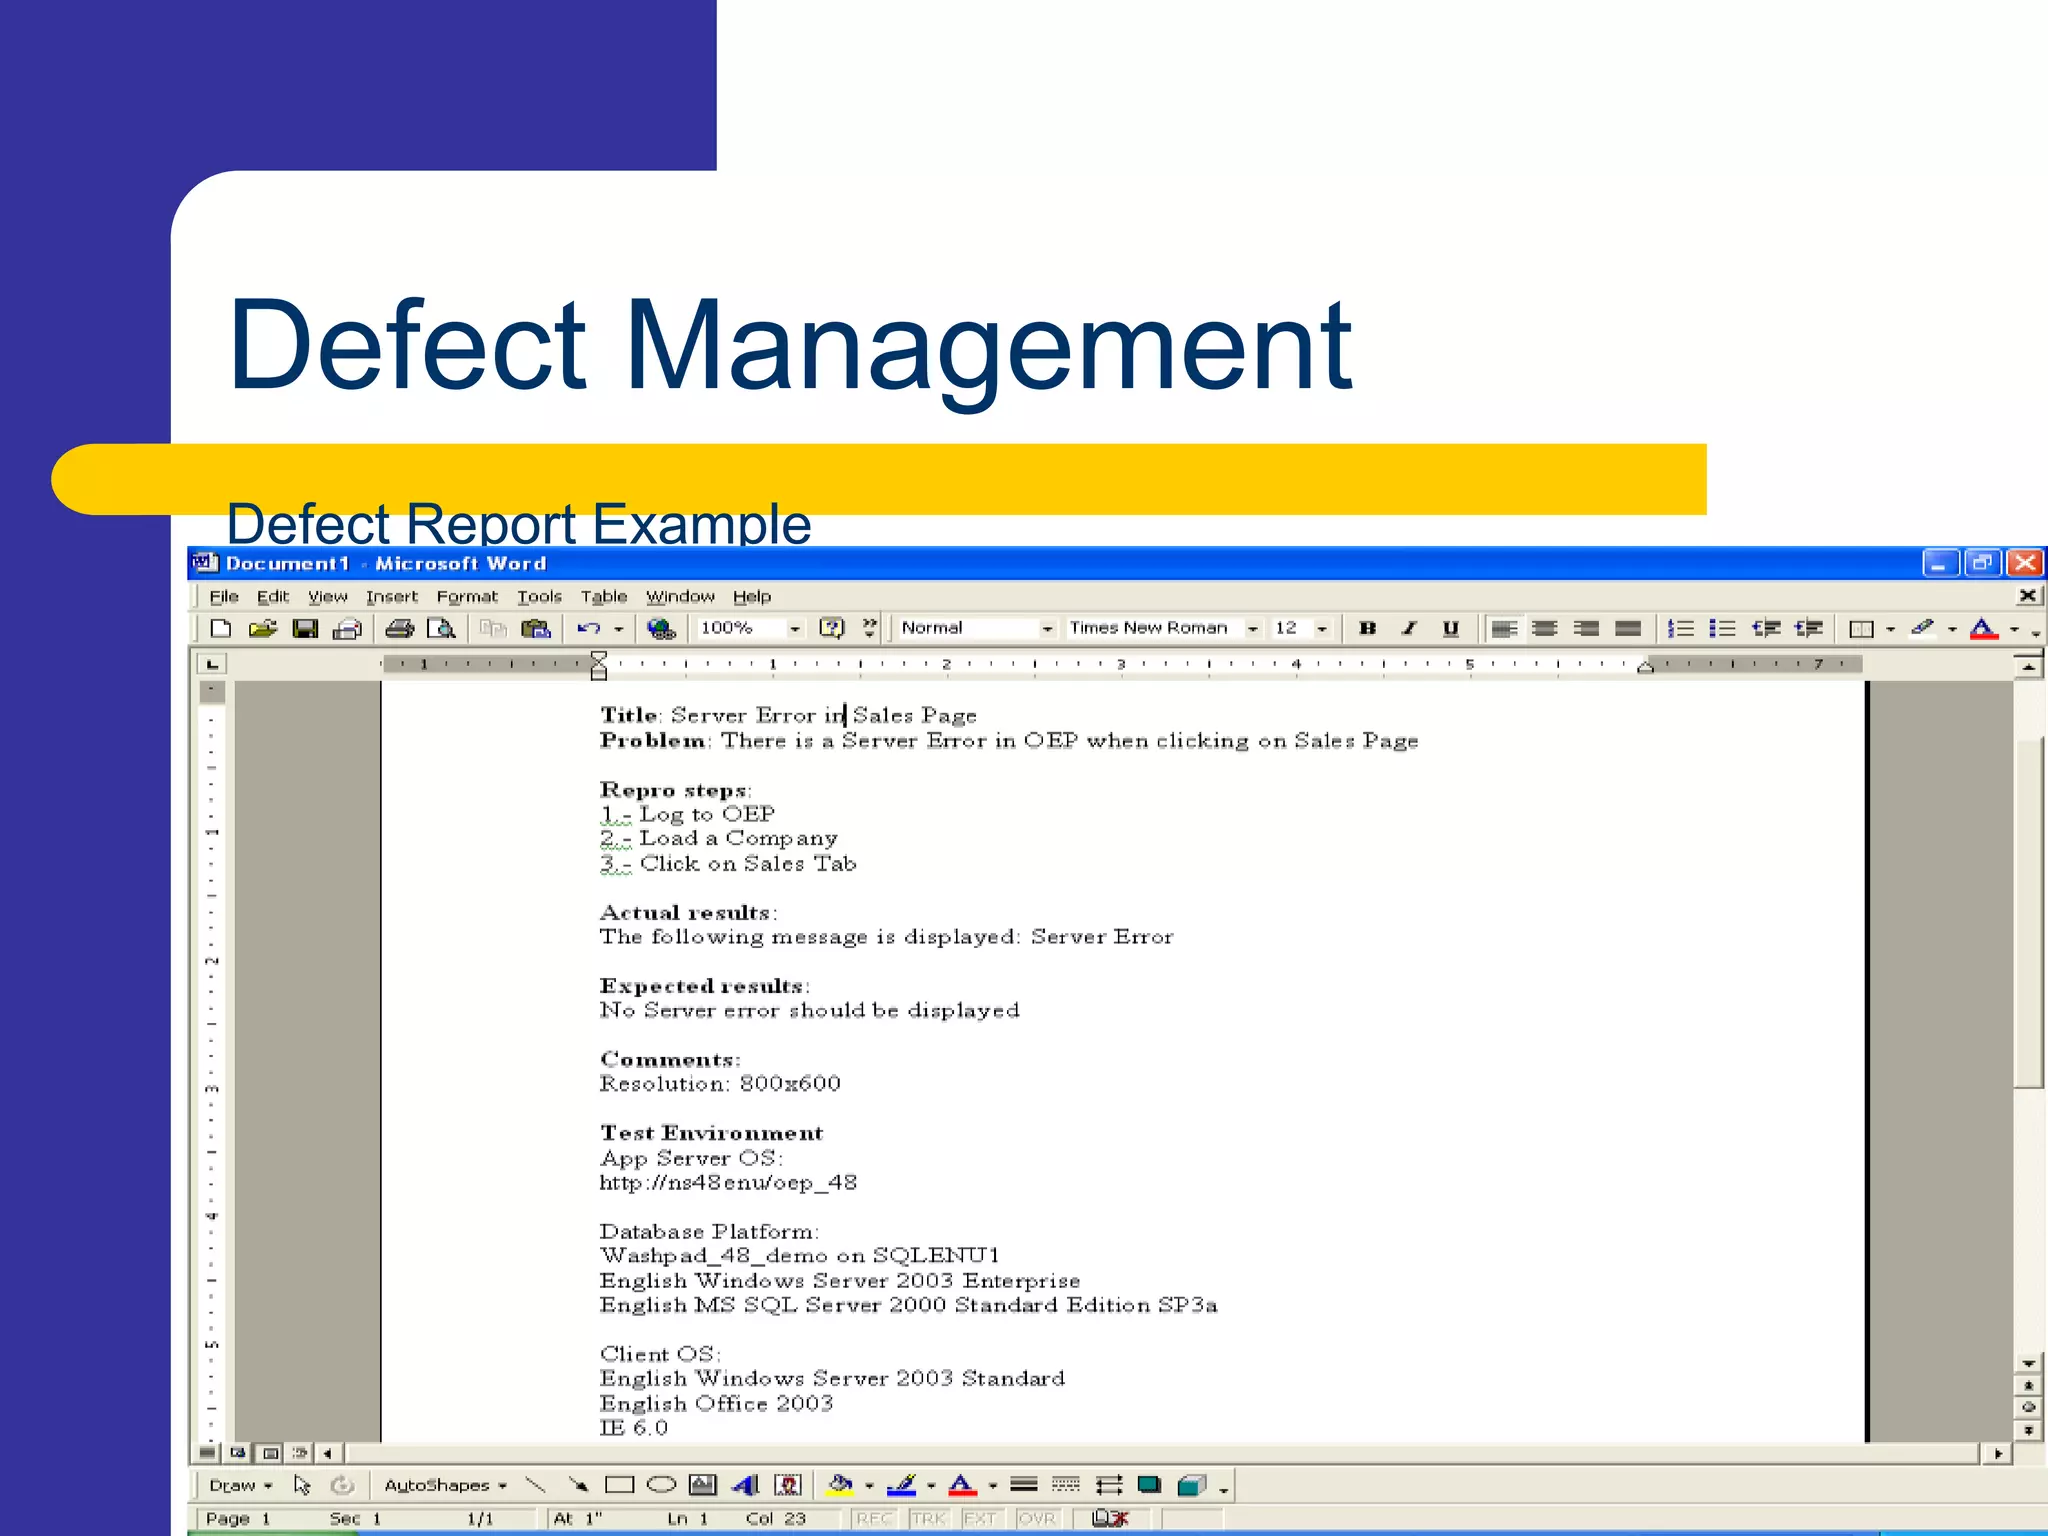The image size is (2048, 1536).
Task: Open the Insert menu
Action: click(x=391, y=597)
